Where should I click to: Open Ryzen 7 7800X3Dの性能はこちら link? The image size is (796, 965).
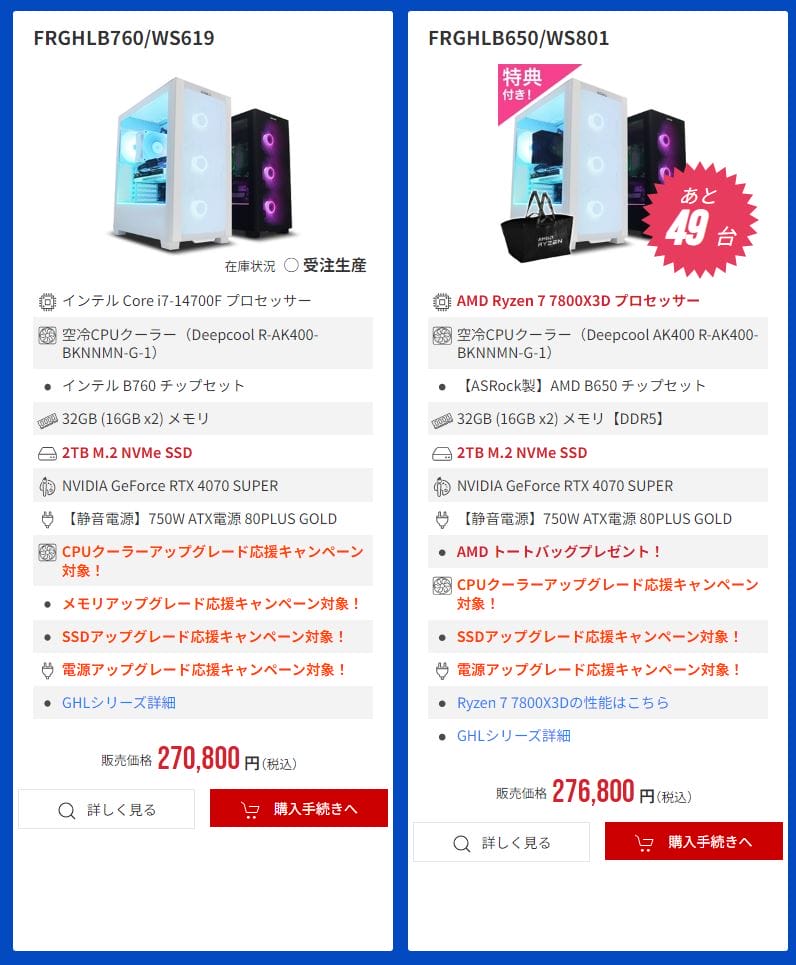563,702
